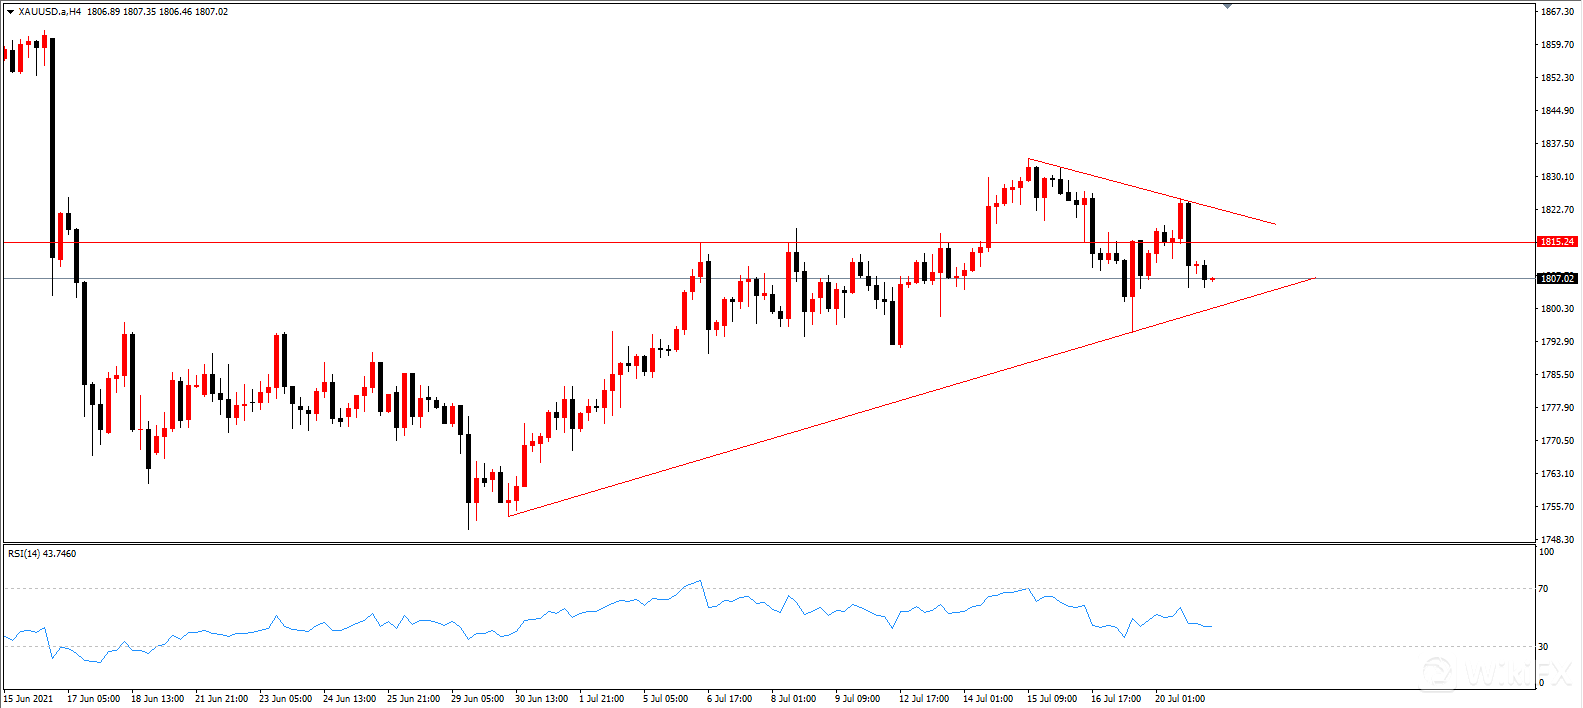Select the black 1807.02 current price label
The image size is (1583, 708).
click(x=1557, y=279)
